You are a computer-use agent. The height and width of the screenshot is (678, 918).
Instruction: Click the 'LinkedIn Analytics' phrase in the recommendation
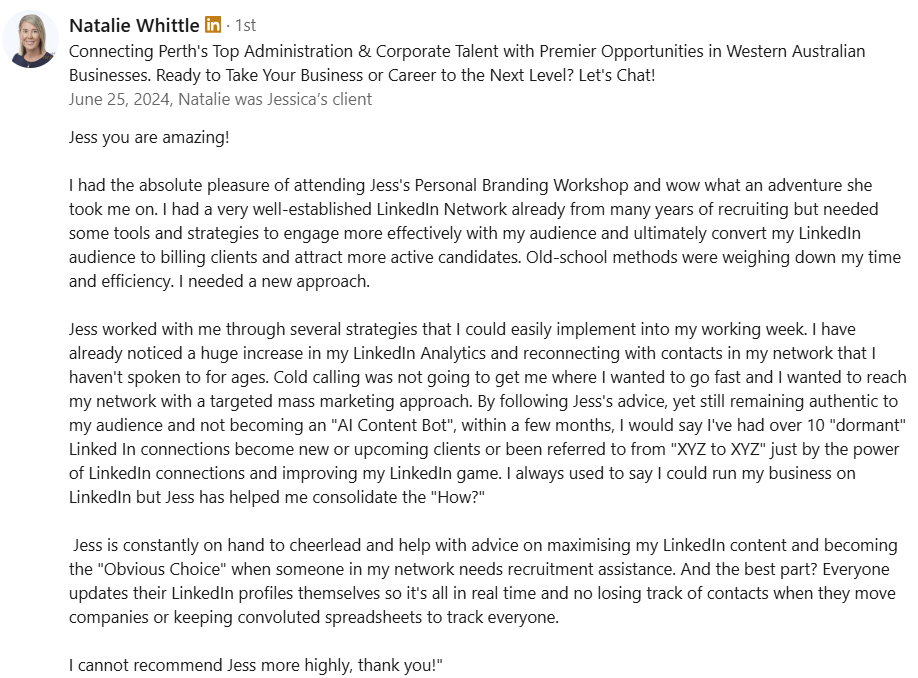(419, 354)
